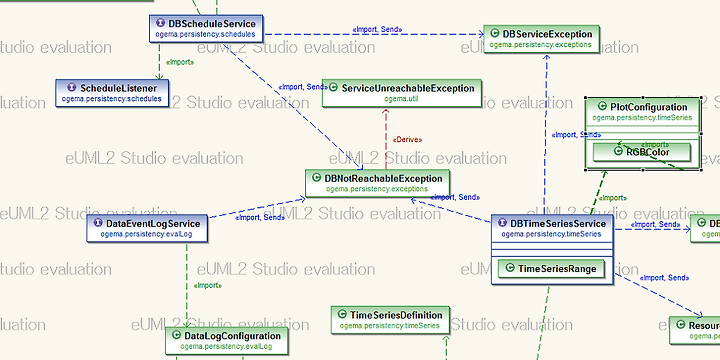Select the DBScheduleService interface box

206,28
